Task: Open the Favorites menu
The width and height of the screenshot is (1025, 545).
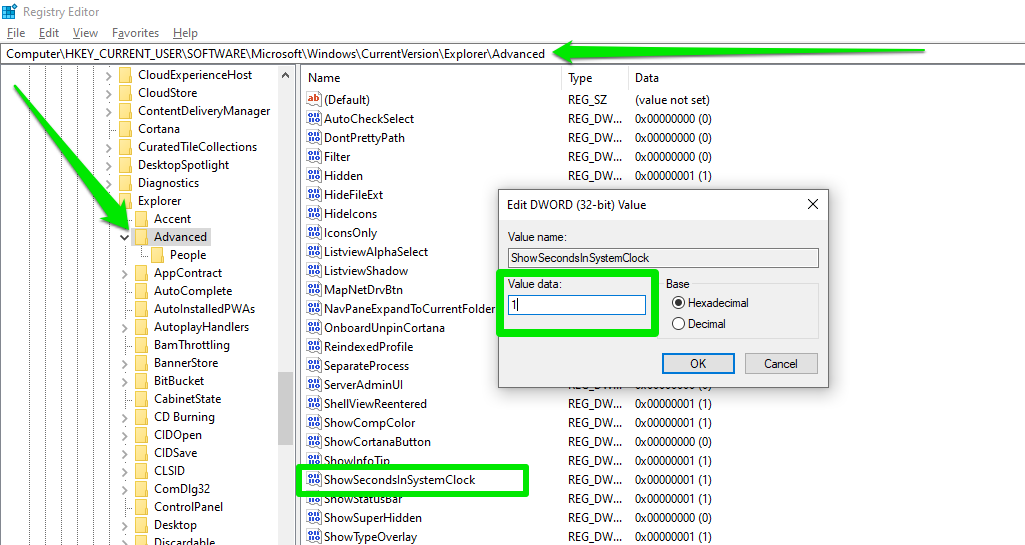Action: coord(135,33)
